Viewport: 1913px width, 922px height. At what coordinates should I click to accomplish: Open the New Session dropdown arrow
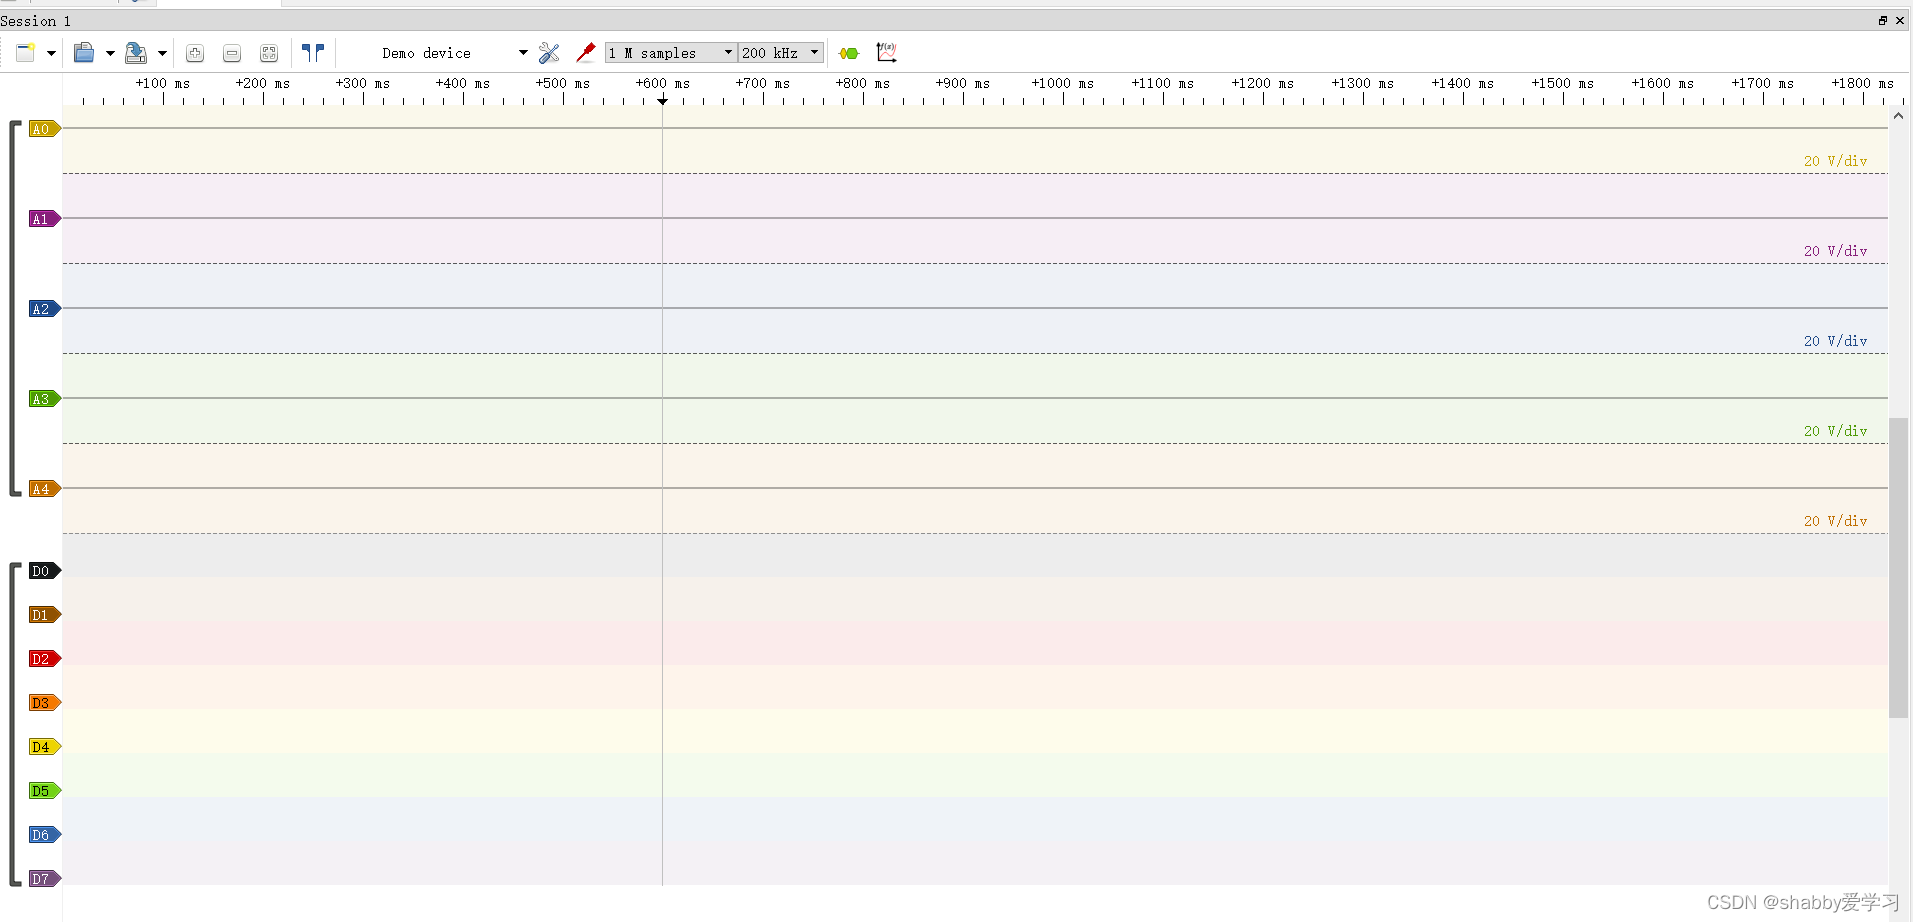tap(51, 53)
